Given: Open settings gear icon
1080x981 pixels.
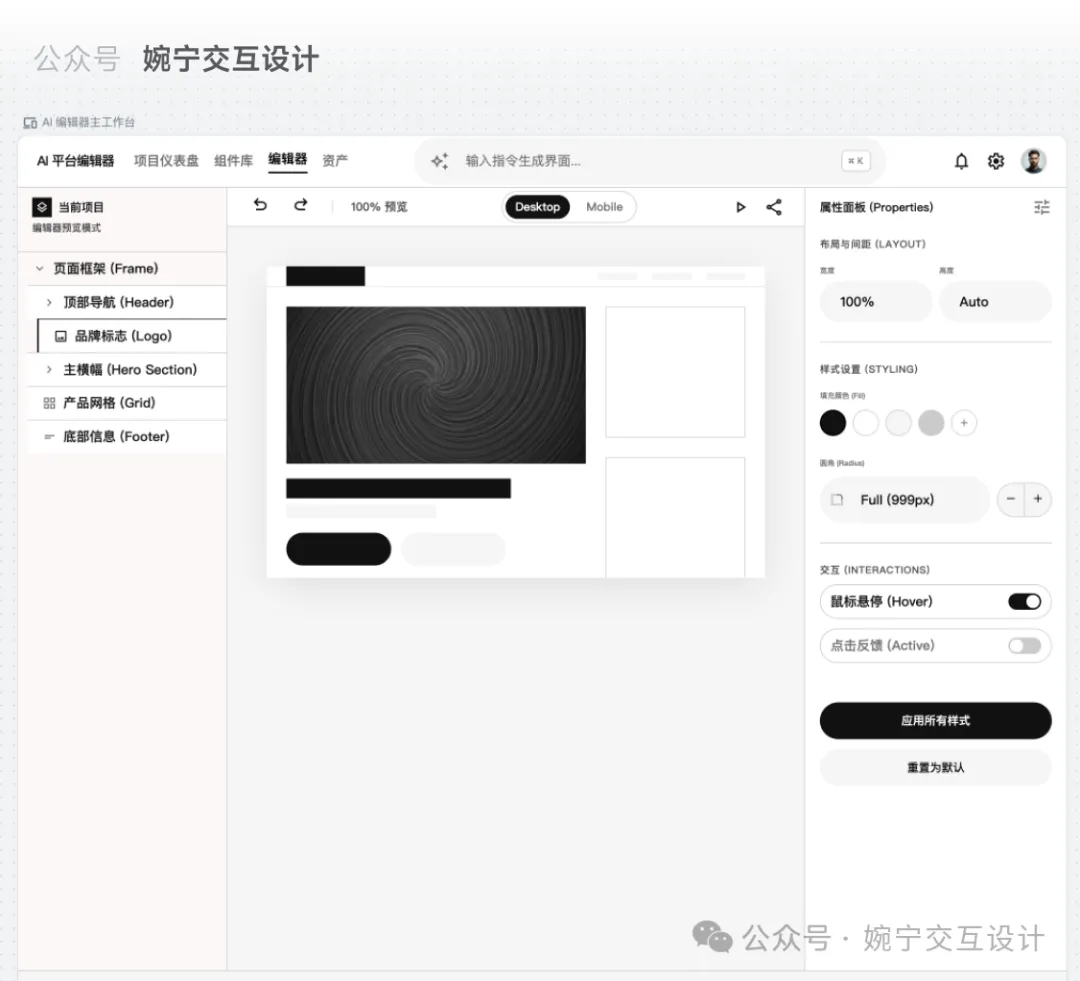Looking at the screenshot, I should pos(995,161).
